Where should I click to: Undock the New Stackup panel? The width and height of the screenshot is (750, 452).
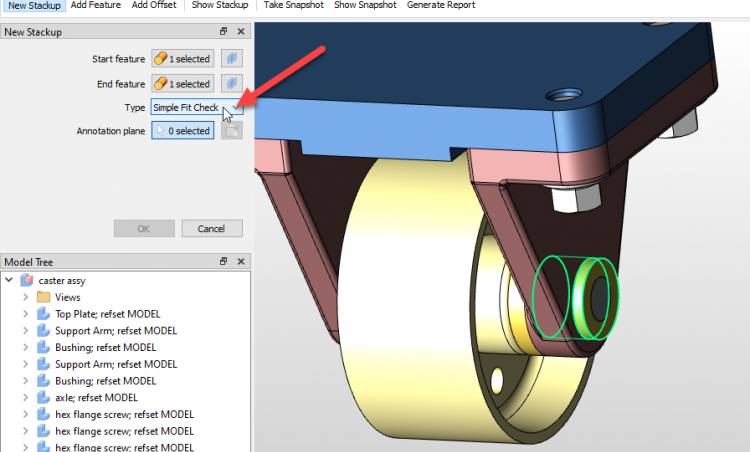[224, 32]
